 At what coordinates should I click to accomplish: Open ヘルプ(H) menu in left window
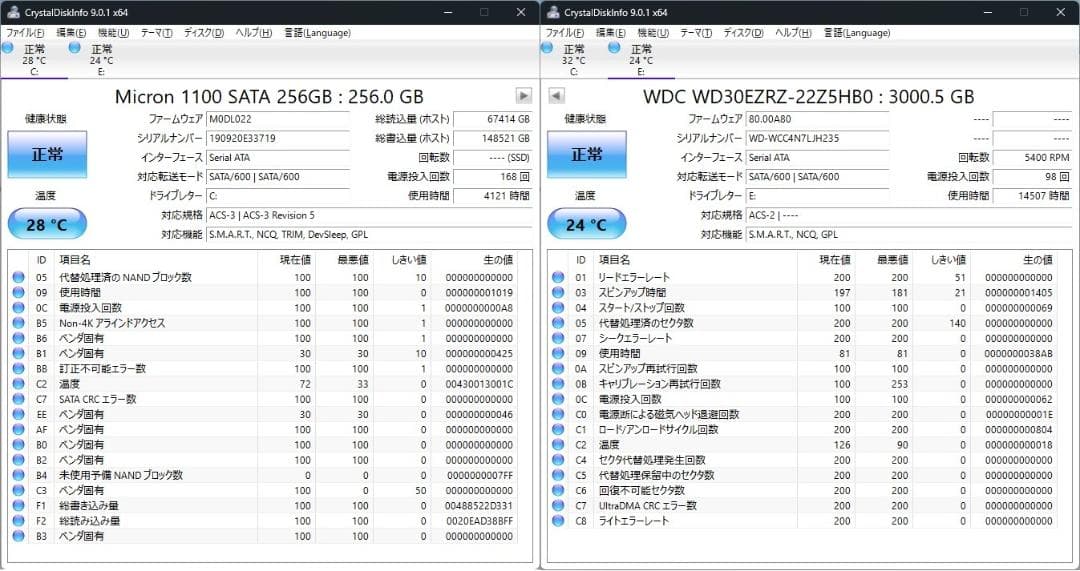253,33
